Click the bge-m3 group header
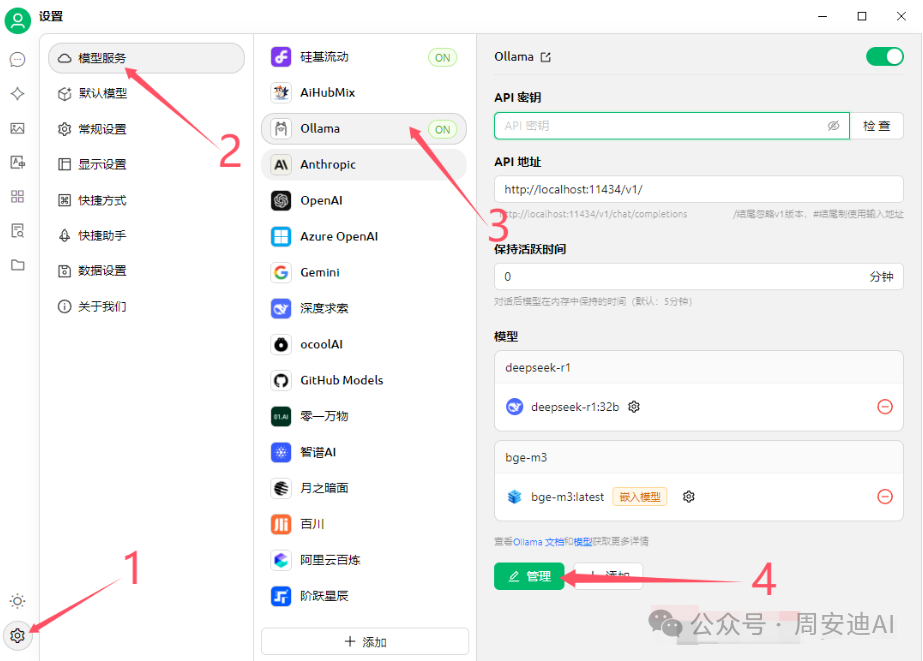Screen dimensions: 923x661 click(699, 457)
